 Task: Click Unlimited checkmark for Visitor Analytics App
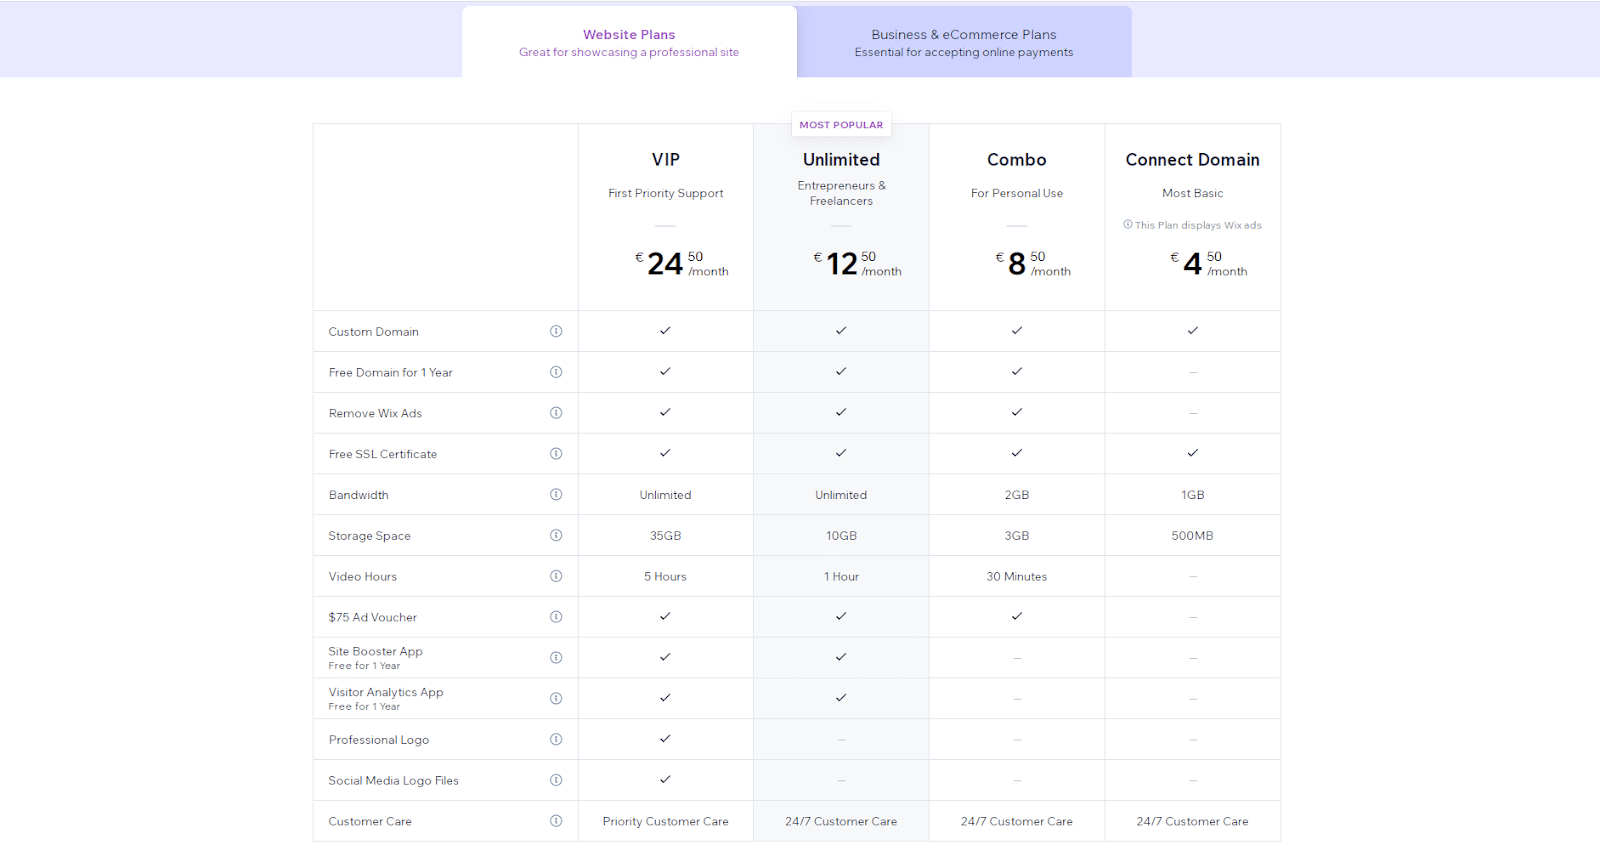(x=841, y=698)
